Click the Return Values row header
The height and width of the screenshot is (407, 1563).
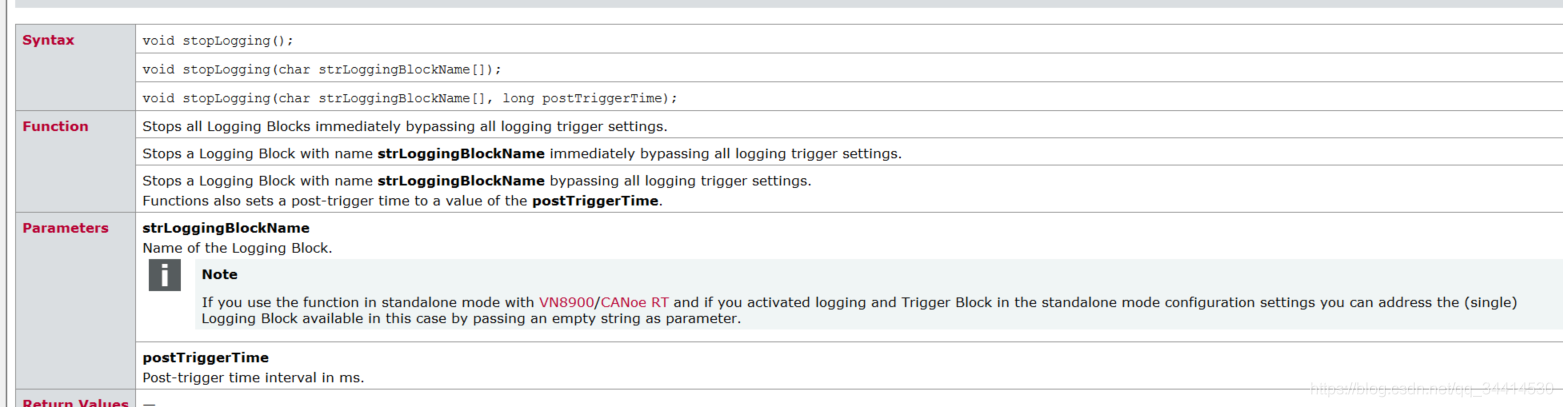point(75,402)
